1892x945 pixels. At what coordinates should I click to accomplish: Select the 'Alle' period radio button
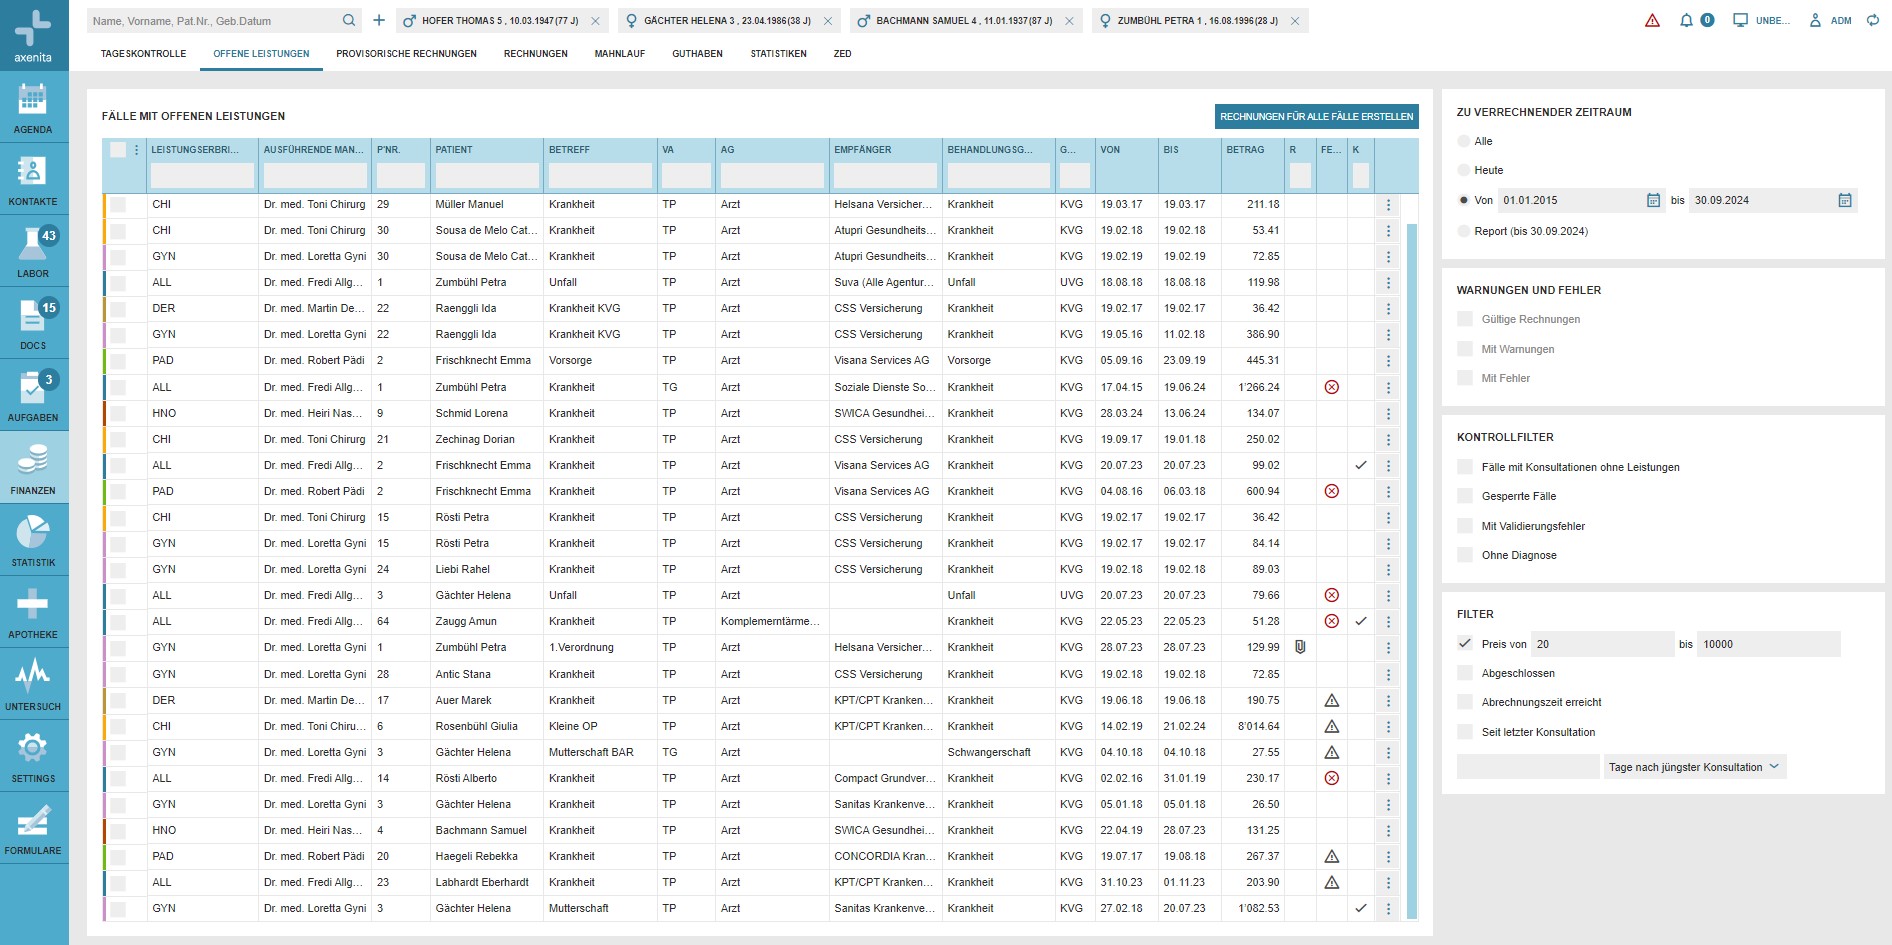(1464, 141)
